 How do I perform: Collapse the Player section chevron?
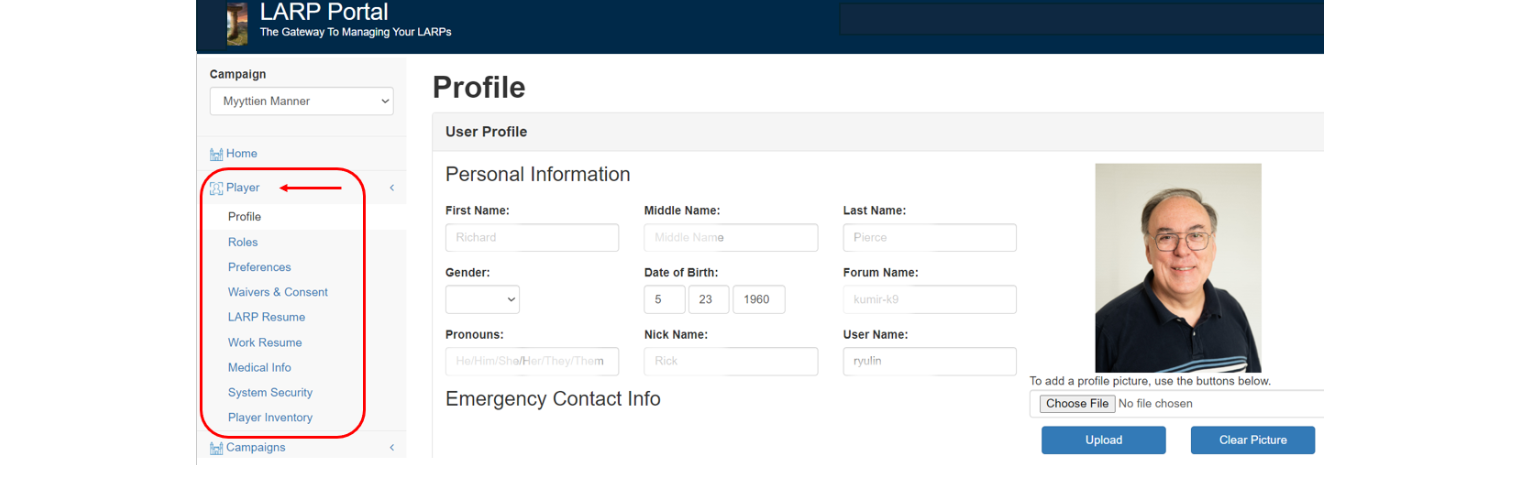click(x=392, y=188)
